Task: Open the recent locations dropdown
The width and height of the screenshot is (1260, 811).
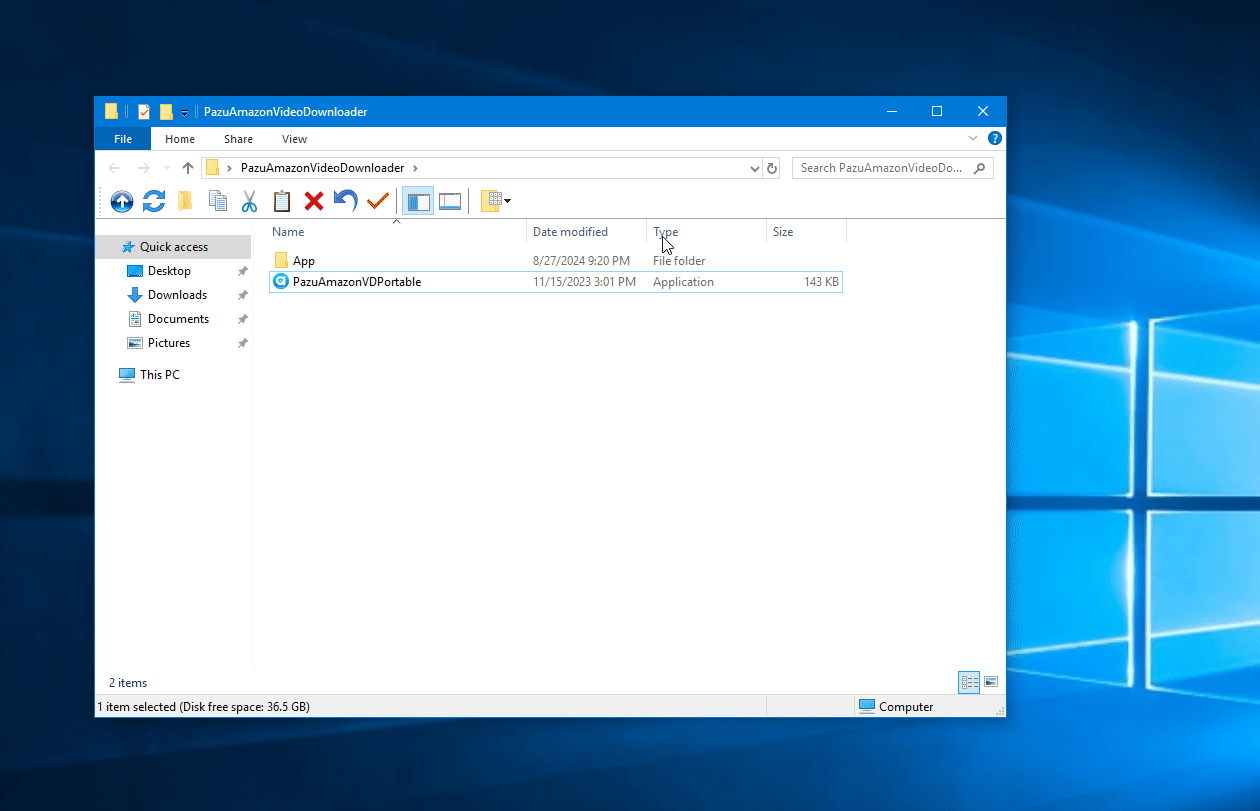Action: 167,168
